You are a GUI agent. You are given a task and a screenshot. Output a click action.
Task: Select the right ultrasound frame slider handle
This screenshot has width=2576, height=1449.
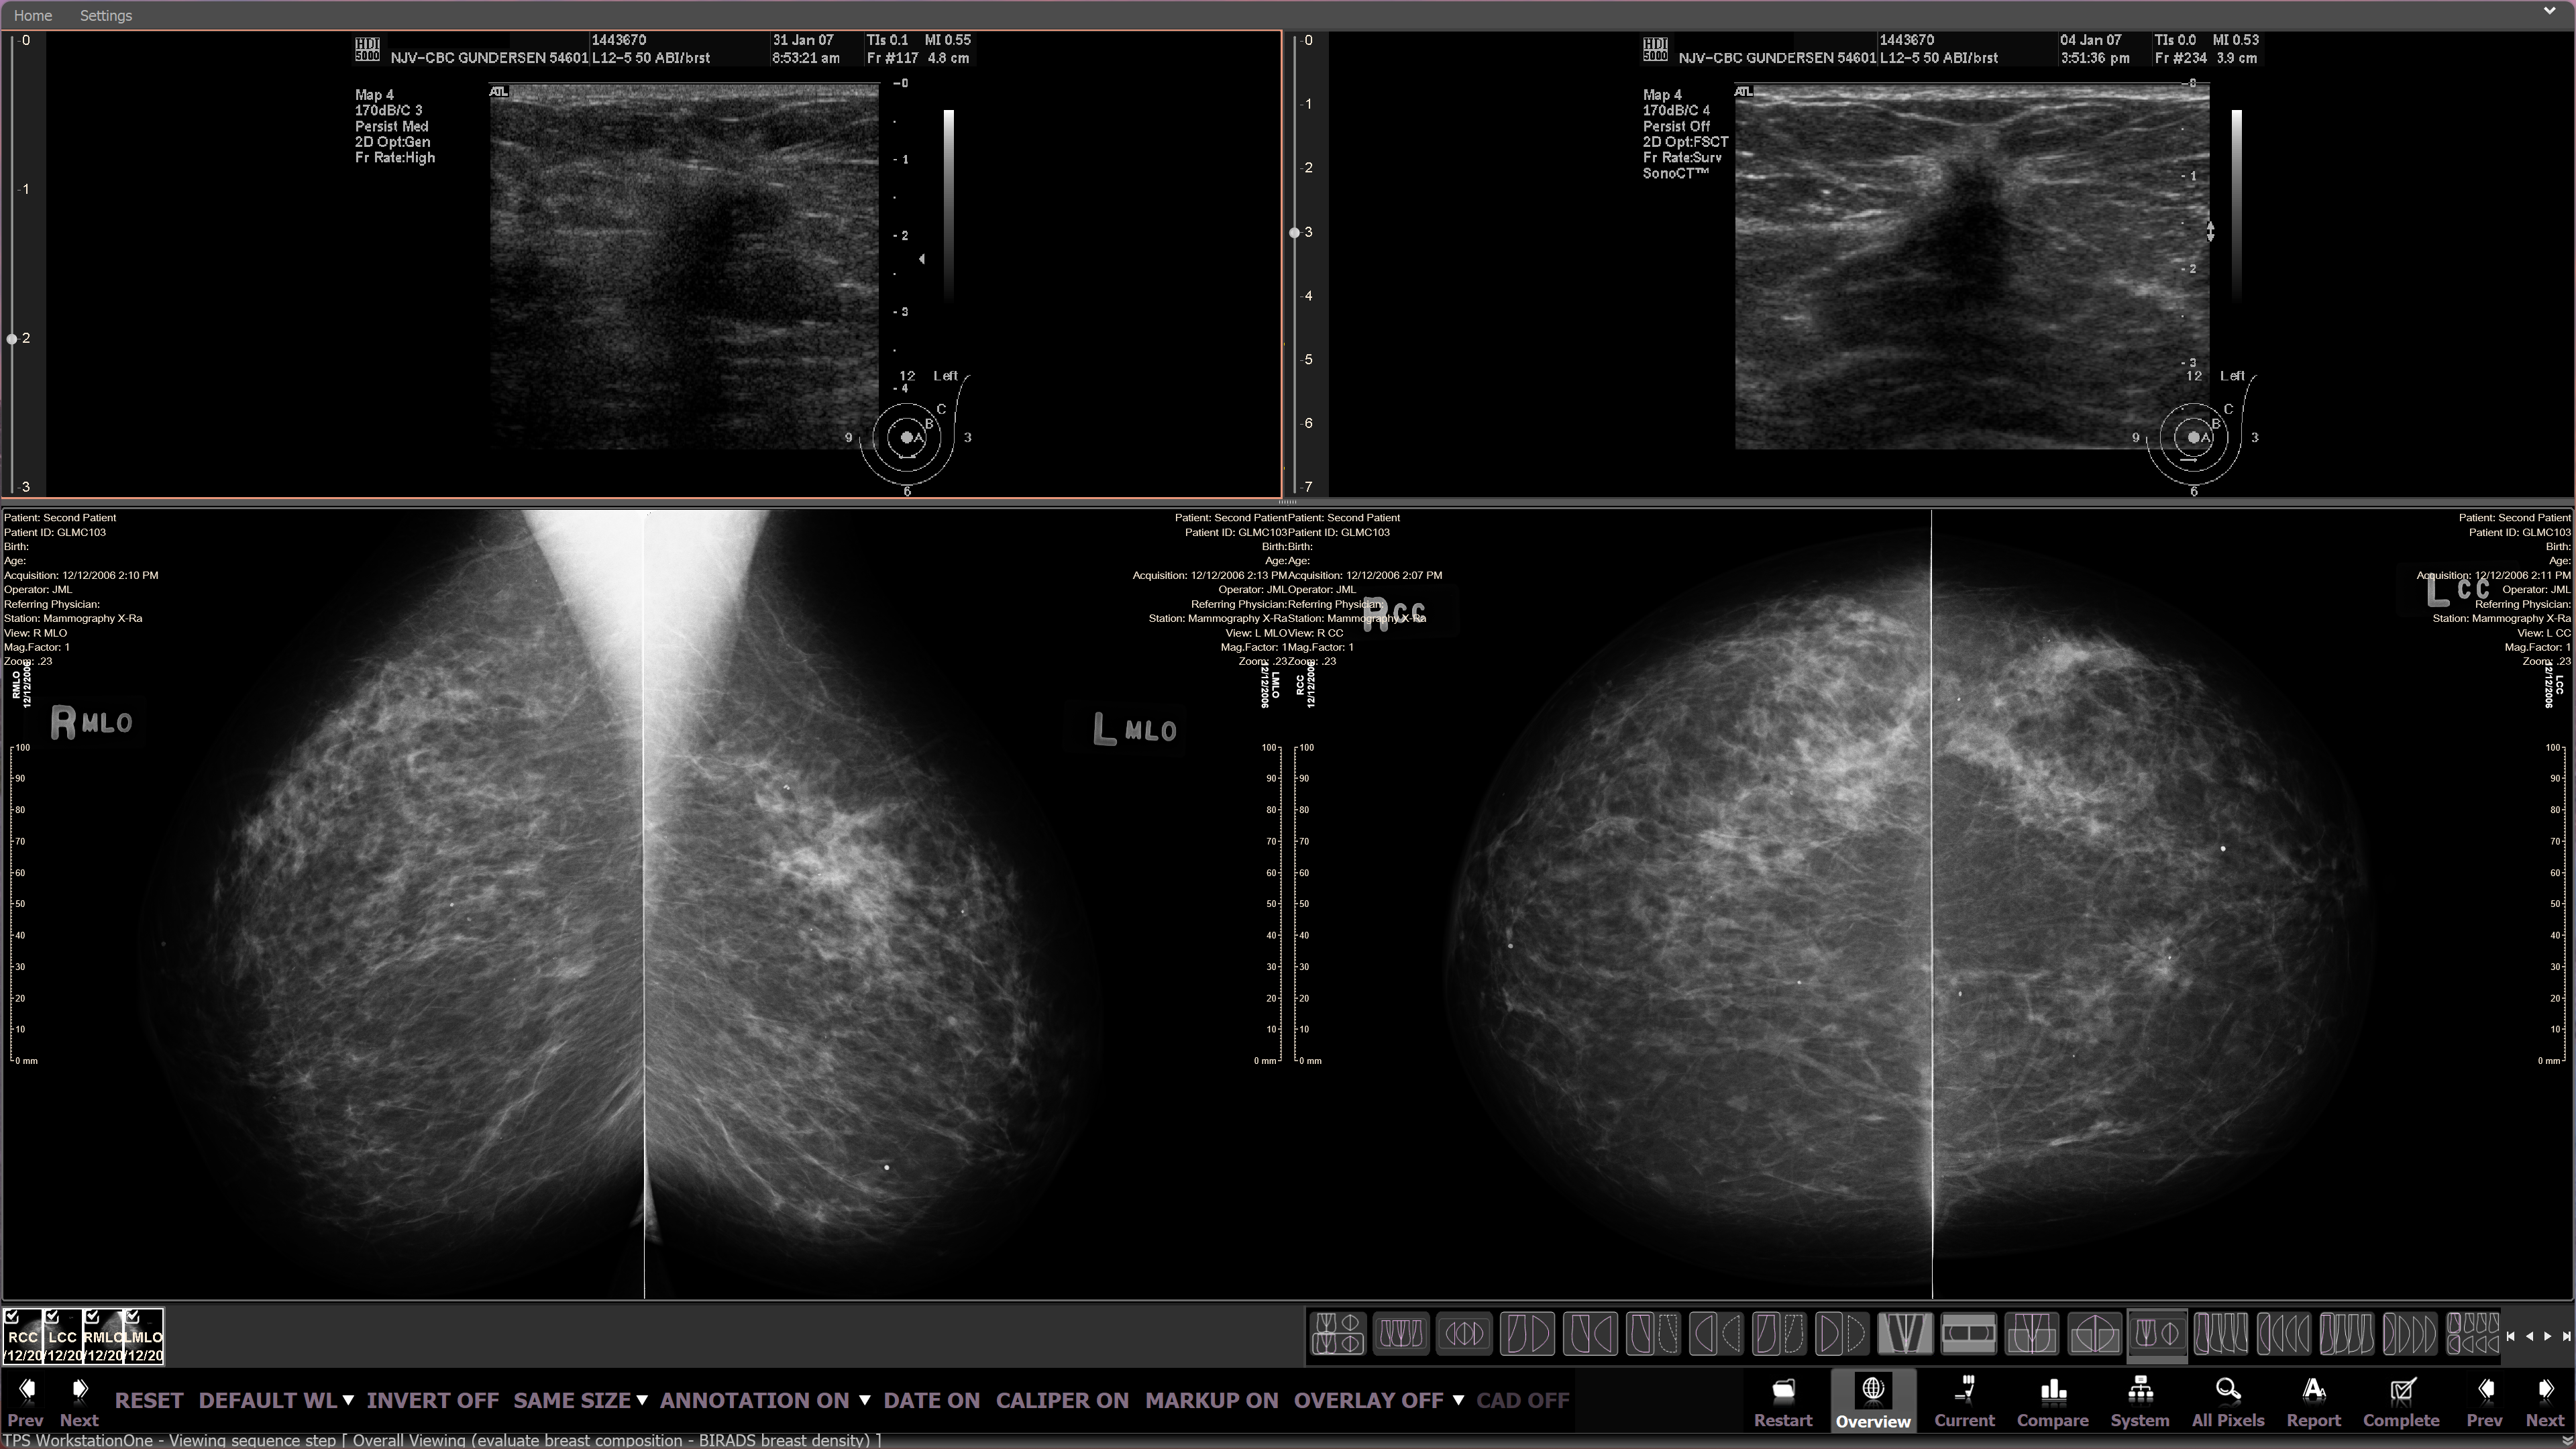(x=1294, y=232)
